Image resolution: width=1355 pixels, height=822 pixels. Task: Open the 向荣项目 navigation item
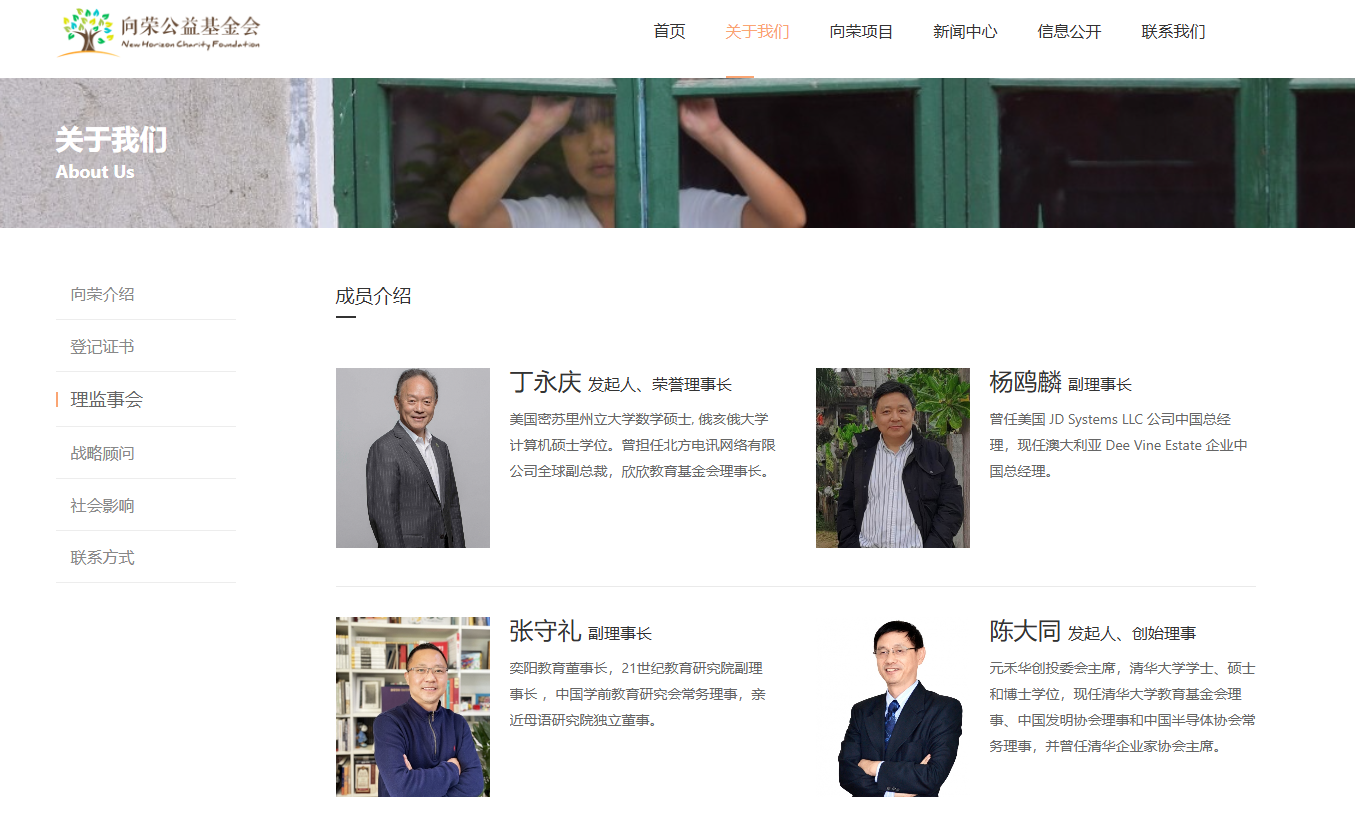click(x=861, y=31)
